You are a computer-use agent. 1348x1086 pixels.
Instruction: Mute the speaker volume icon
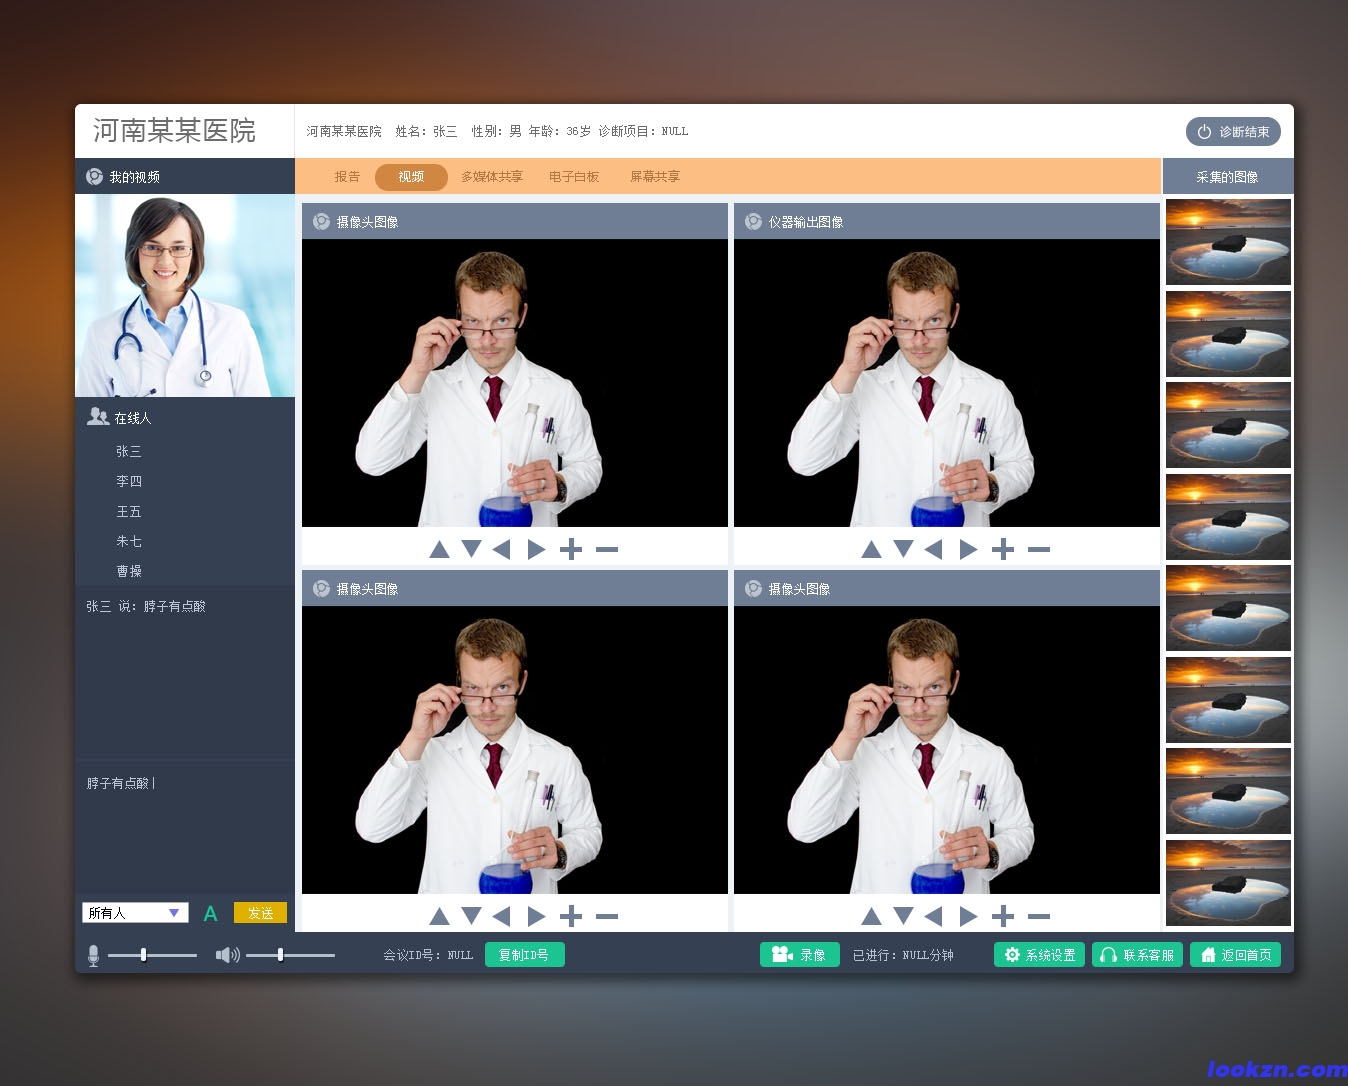point(227,955)
